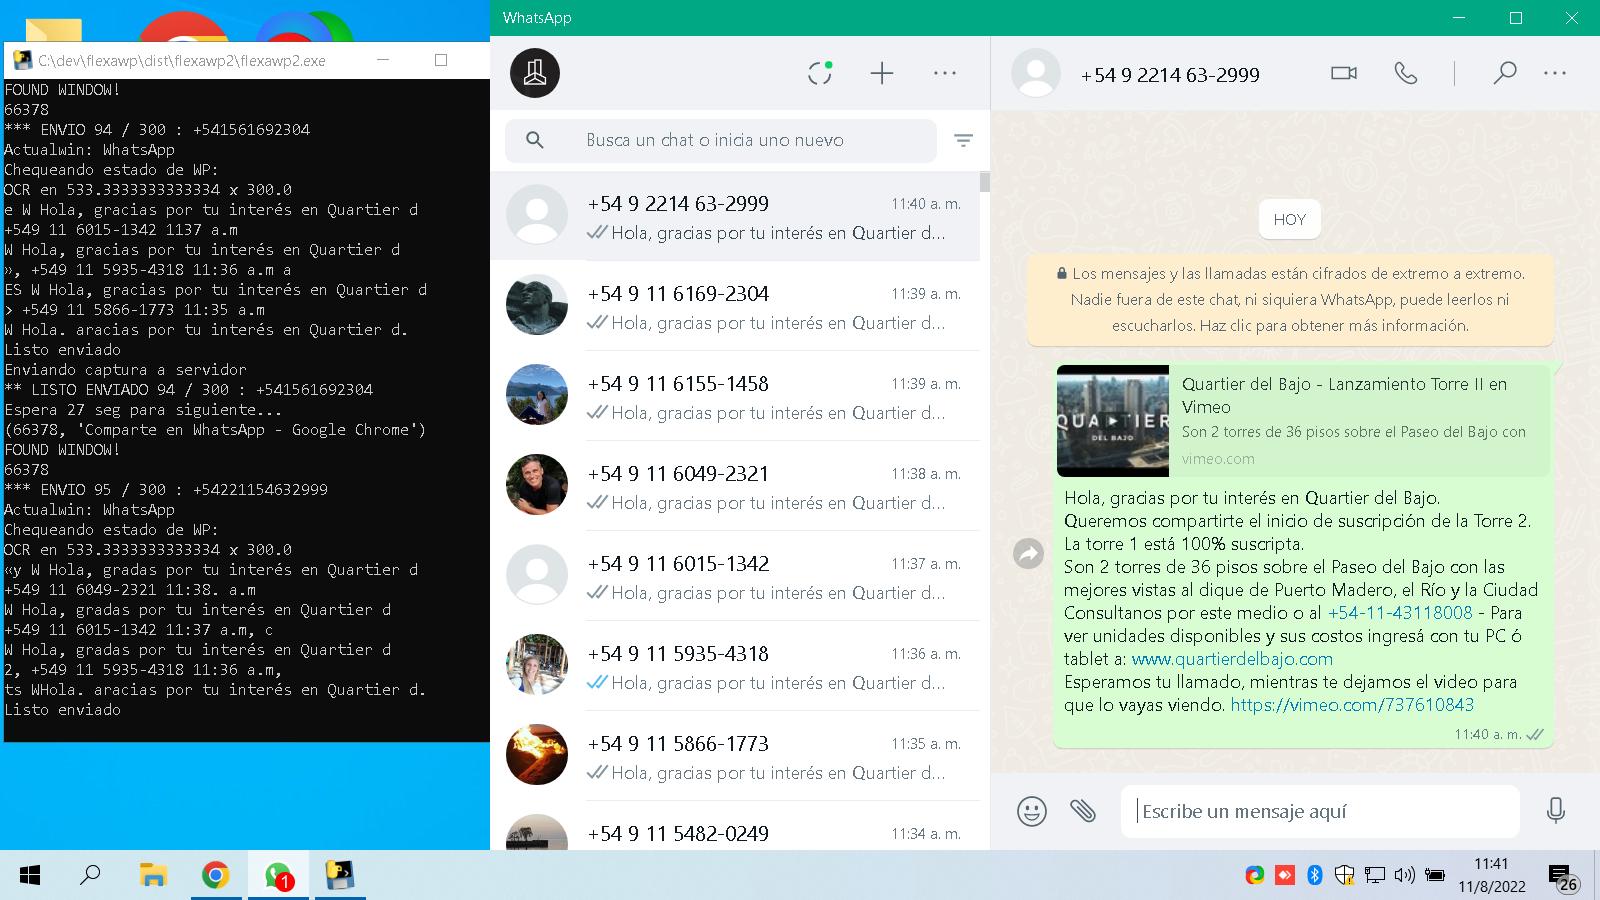This screenshot has width=1600, height=900.
Task: Click the encryption info yellow notice
Action: pos(1290,299)
